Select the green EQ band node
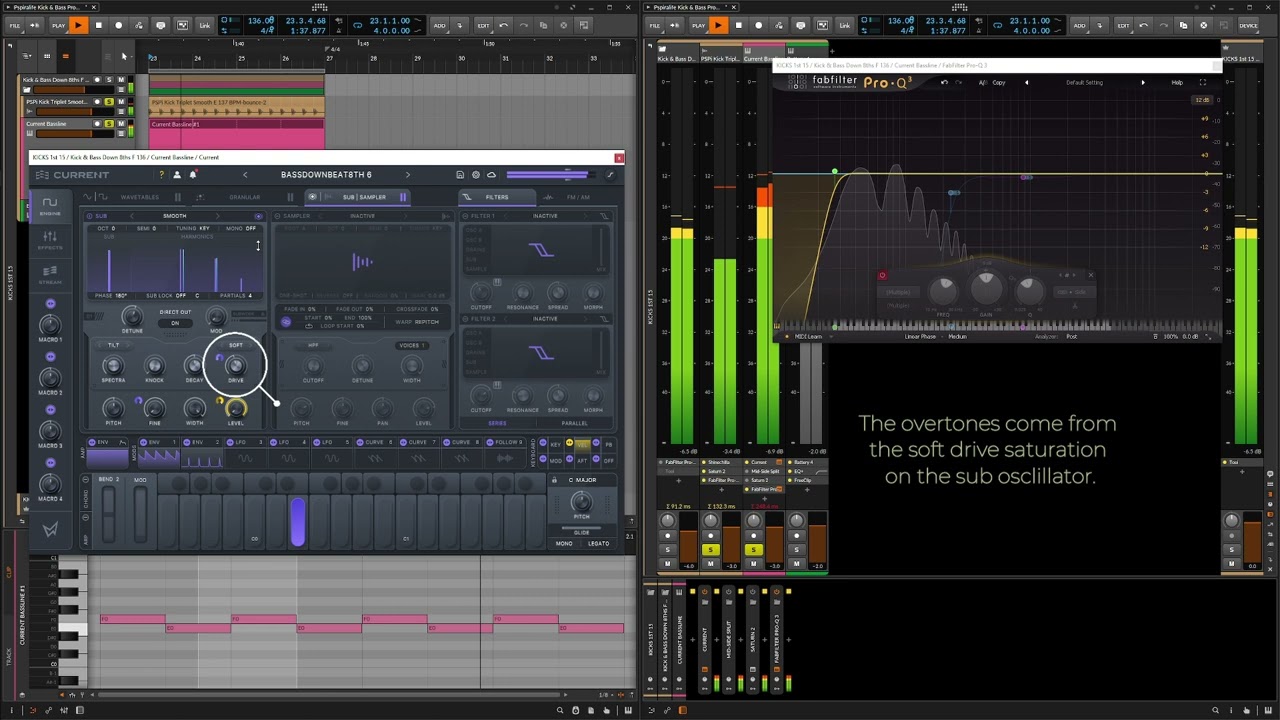 (835, 172)
